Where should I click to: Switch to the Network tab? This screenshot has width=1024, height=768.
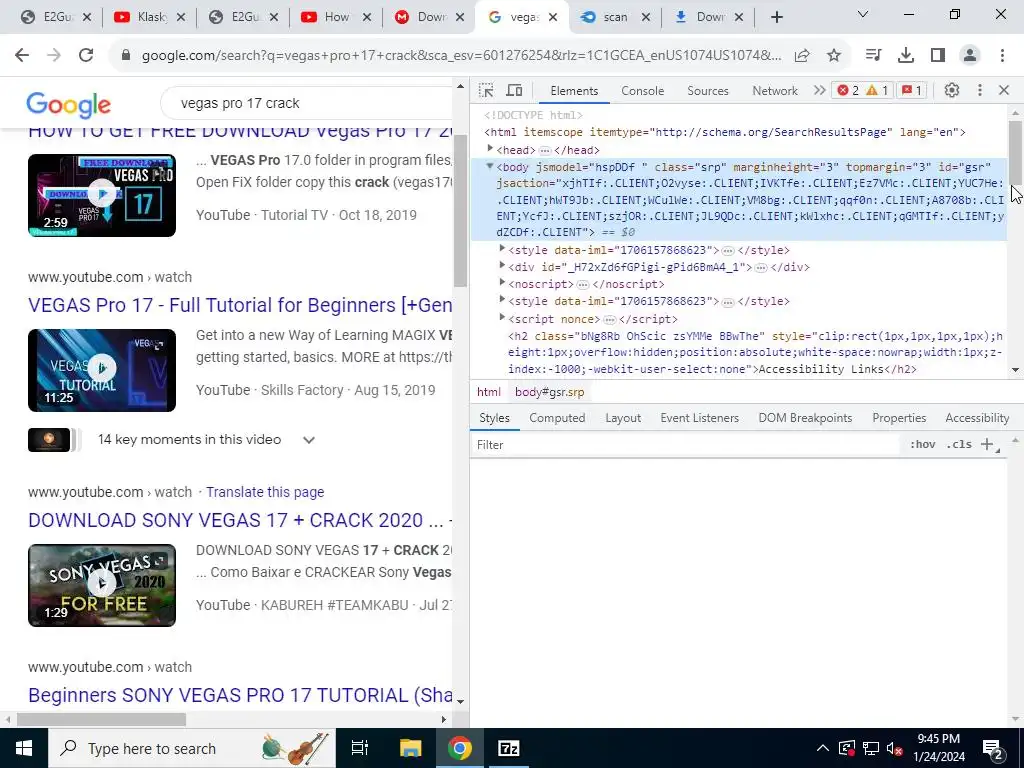pyautogui.click(x=775, y=91)
